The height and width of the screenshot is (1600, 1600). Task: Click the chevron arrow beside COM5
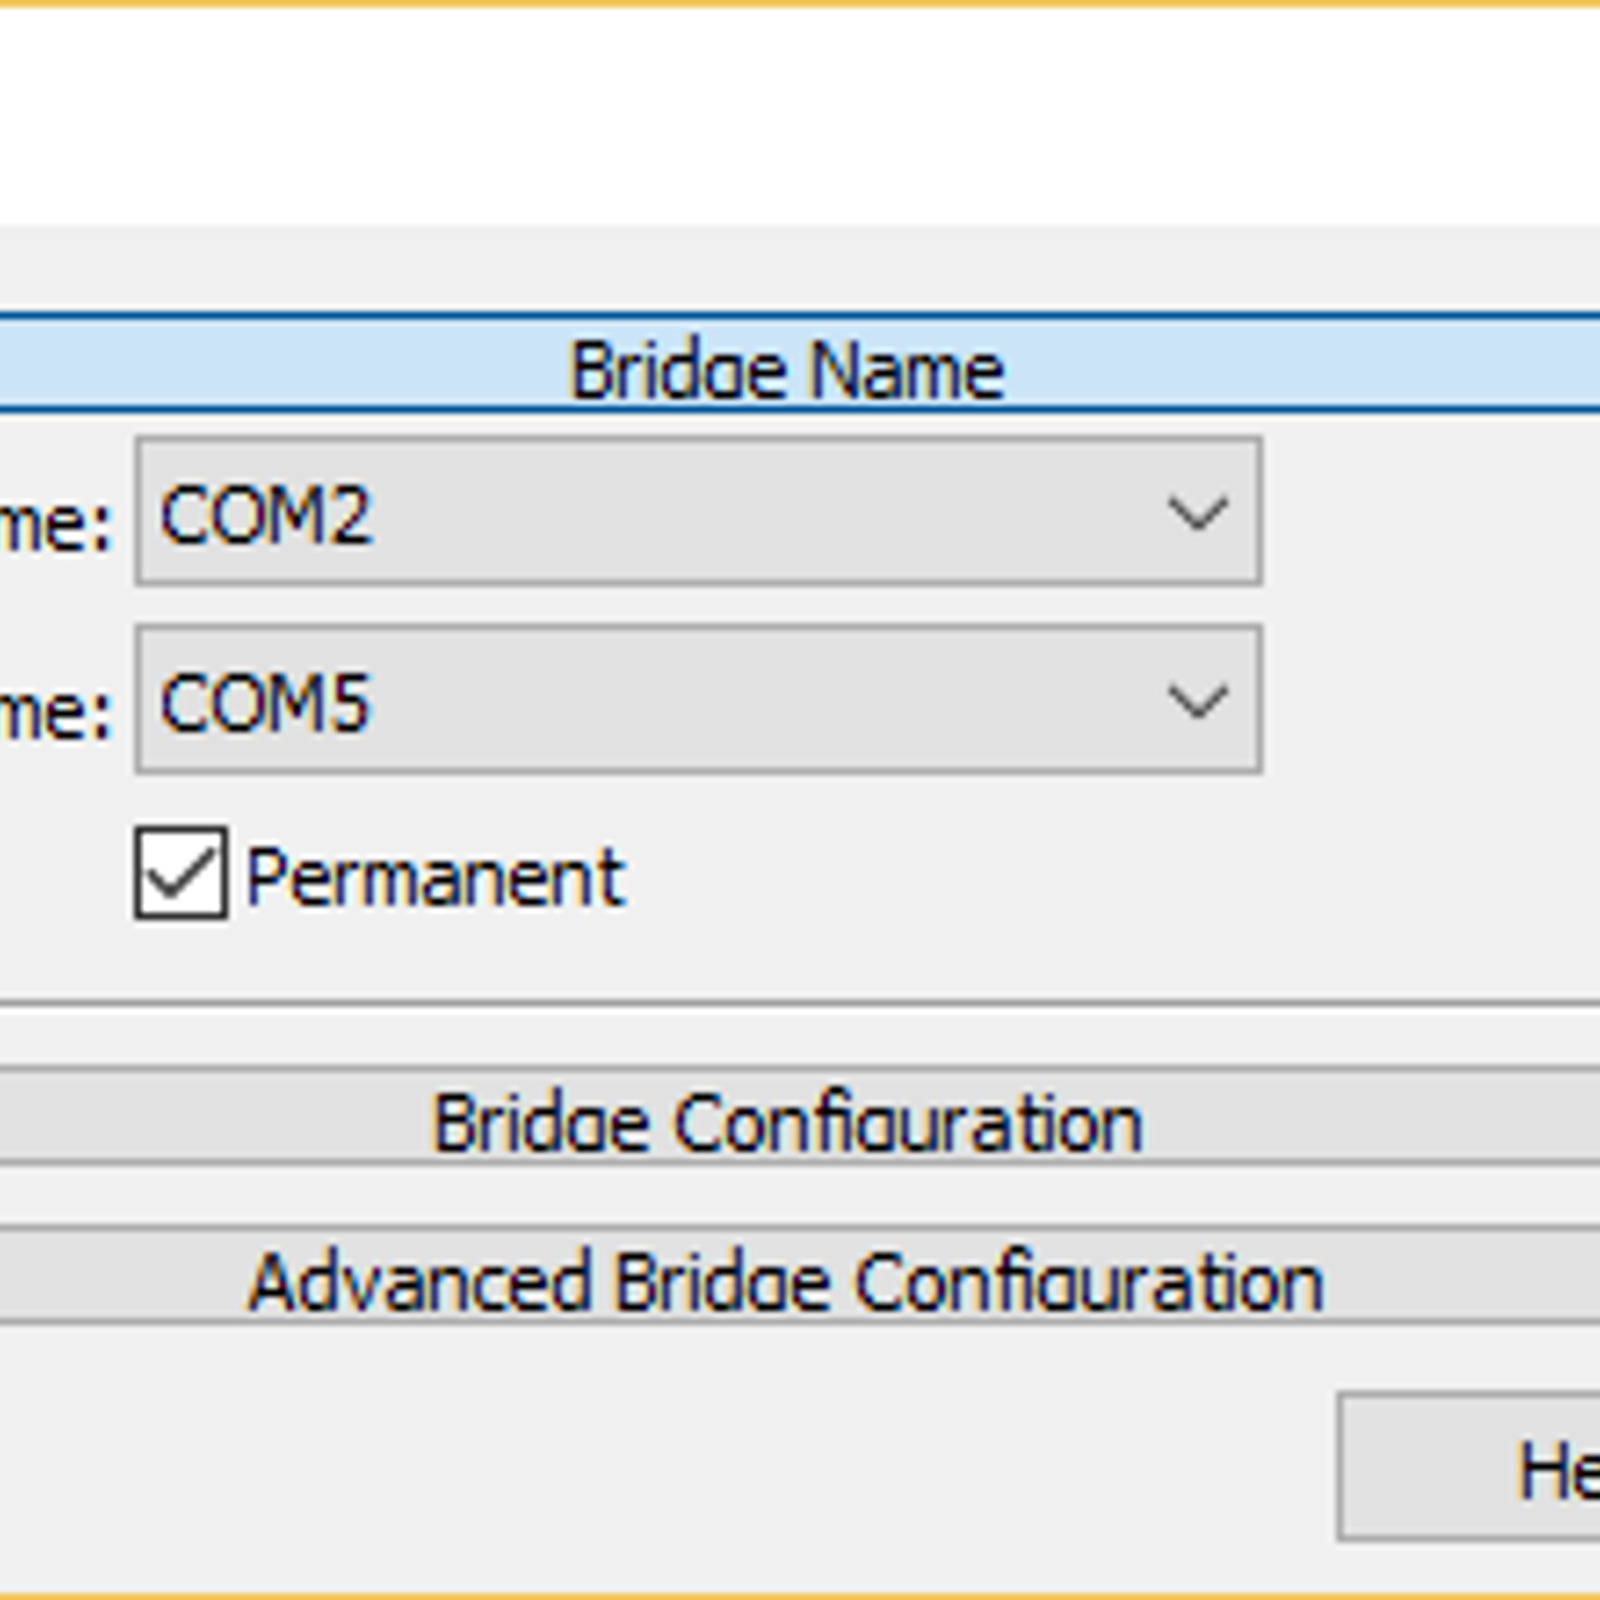(x=1197, y=702)
